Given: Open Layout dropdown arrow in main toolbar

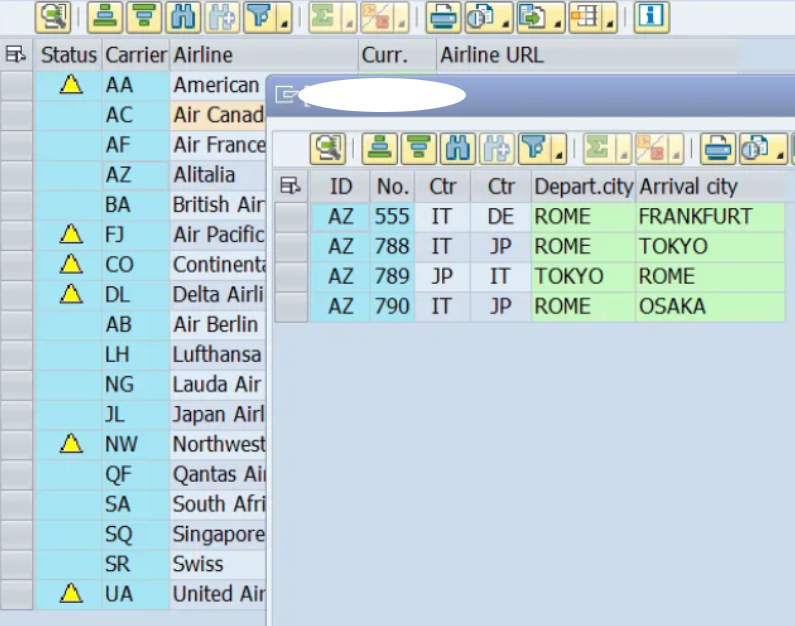Looking at the screenshot, I should click(x=609, y=17).
